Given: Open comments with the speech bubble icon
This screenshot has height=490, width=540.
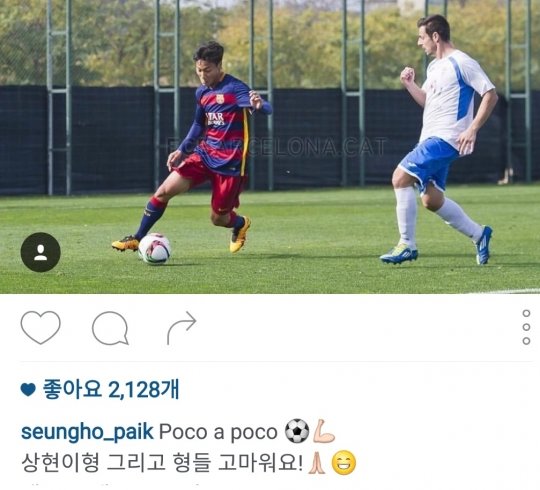Looking at the screenshot, I should tap(111, 328).
